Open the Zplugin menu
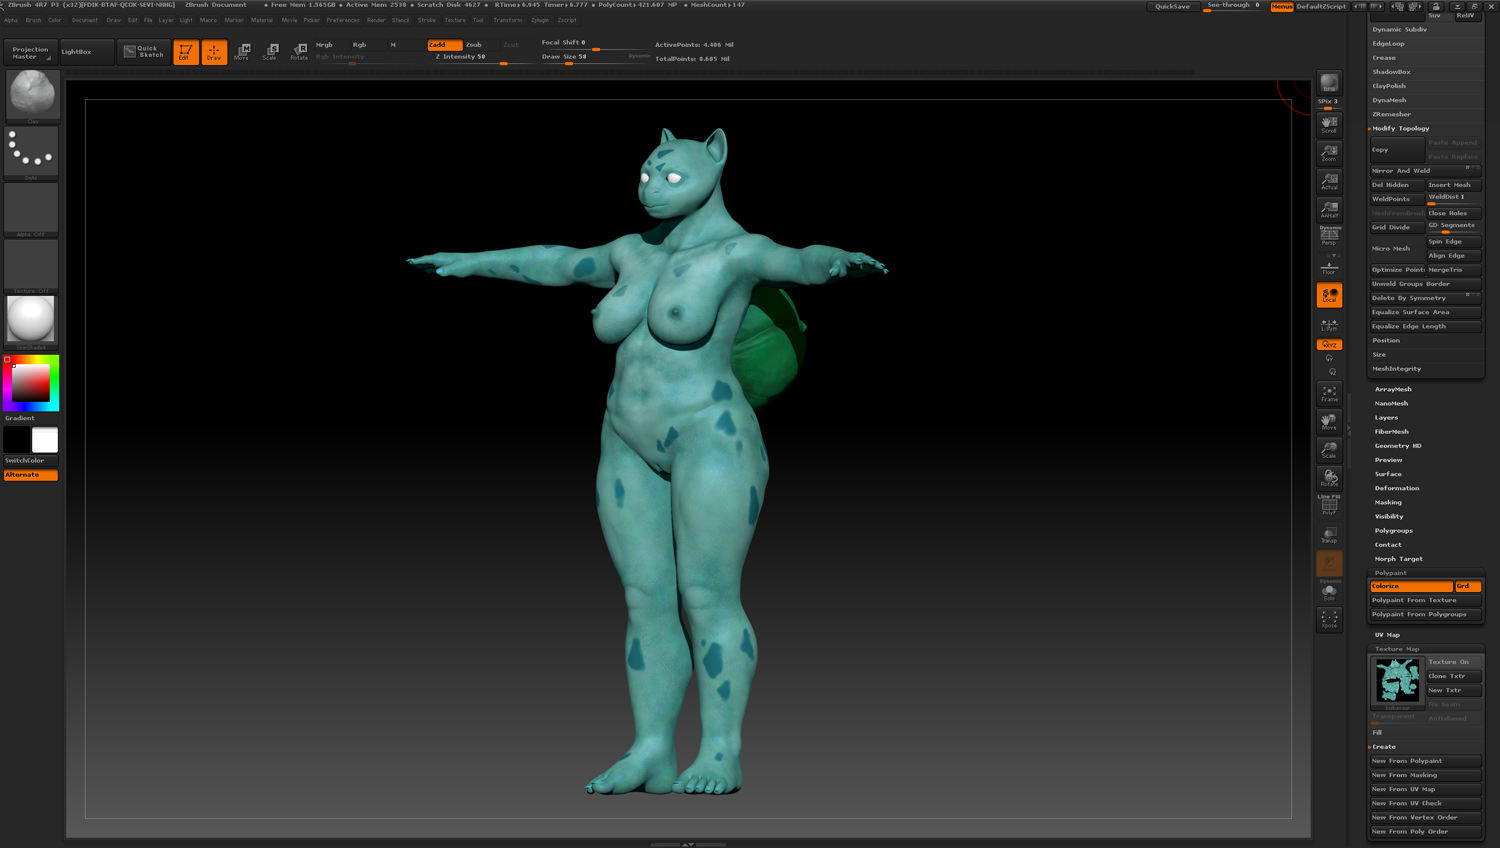The width and height of the screenshot is (1500, 848). coord(540,20)
